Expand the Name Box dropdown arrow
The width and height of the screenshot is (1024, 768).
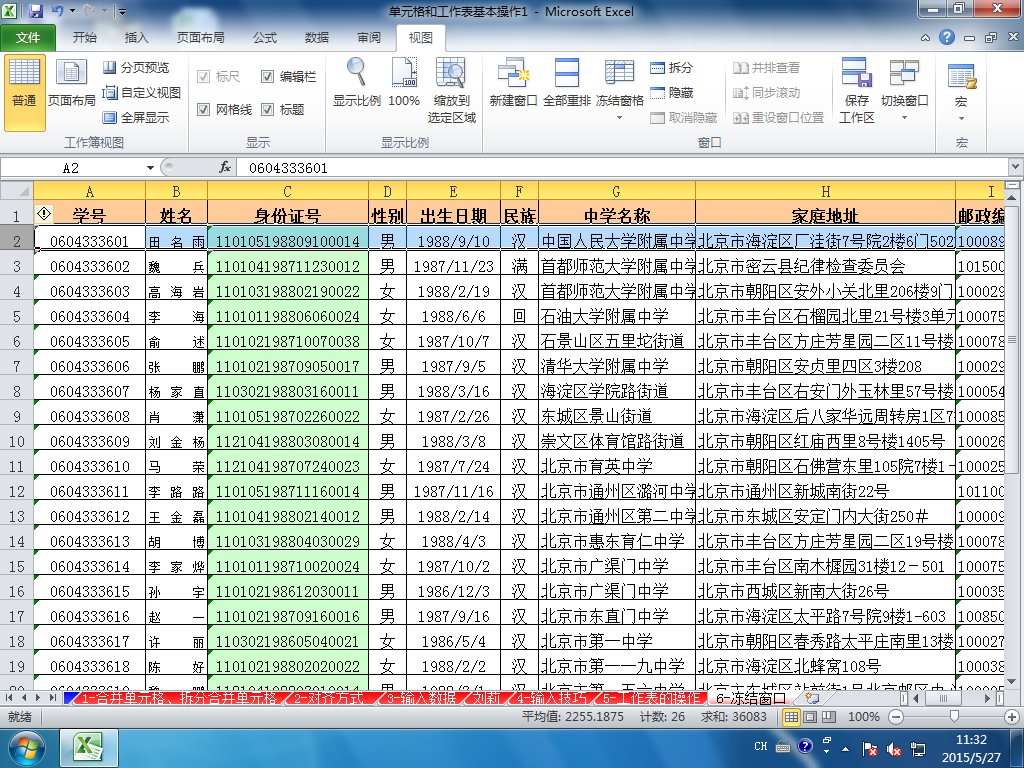[x=150, y=168]
